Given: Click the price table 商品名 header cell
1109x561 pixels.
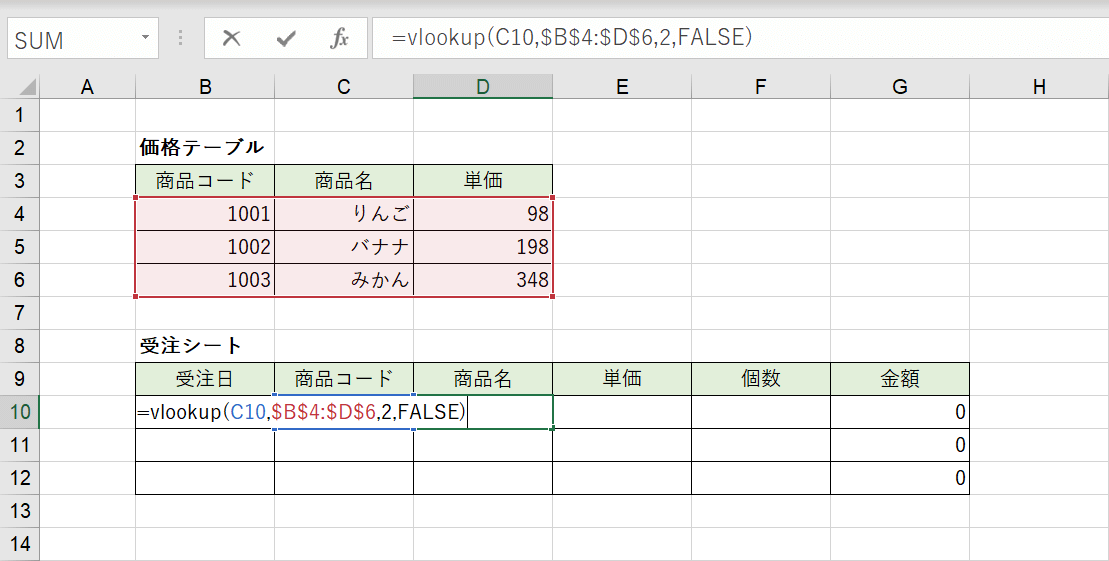Looking at the screenshot, I should coord(344,180).
